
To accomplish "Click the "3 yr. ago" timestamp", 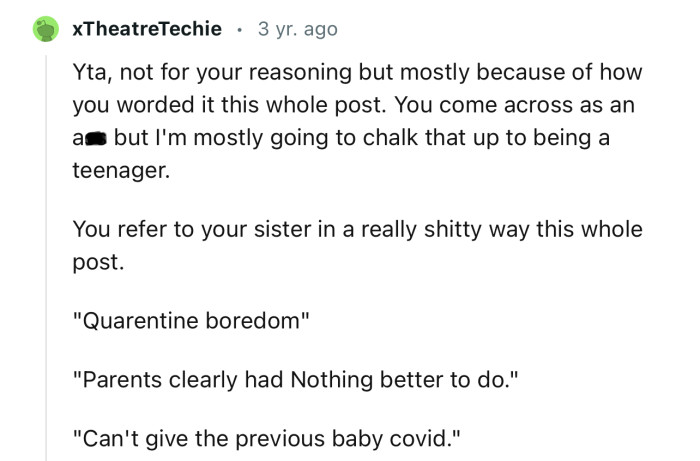I will [298, 29].
